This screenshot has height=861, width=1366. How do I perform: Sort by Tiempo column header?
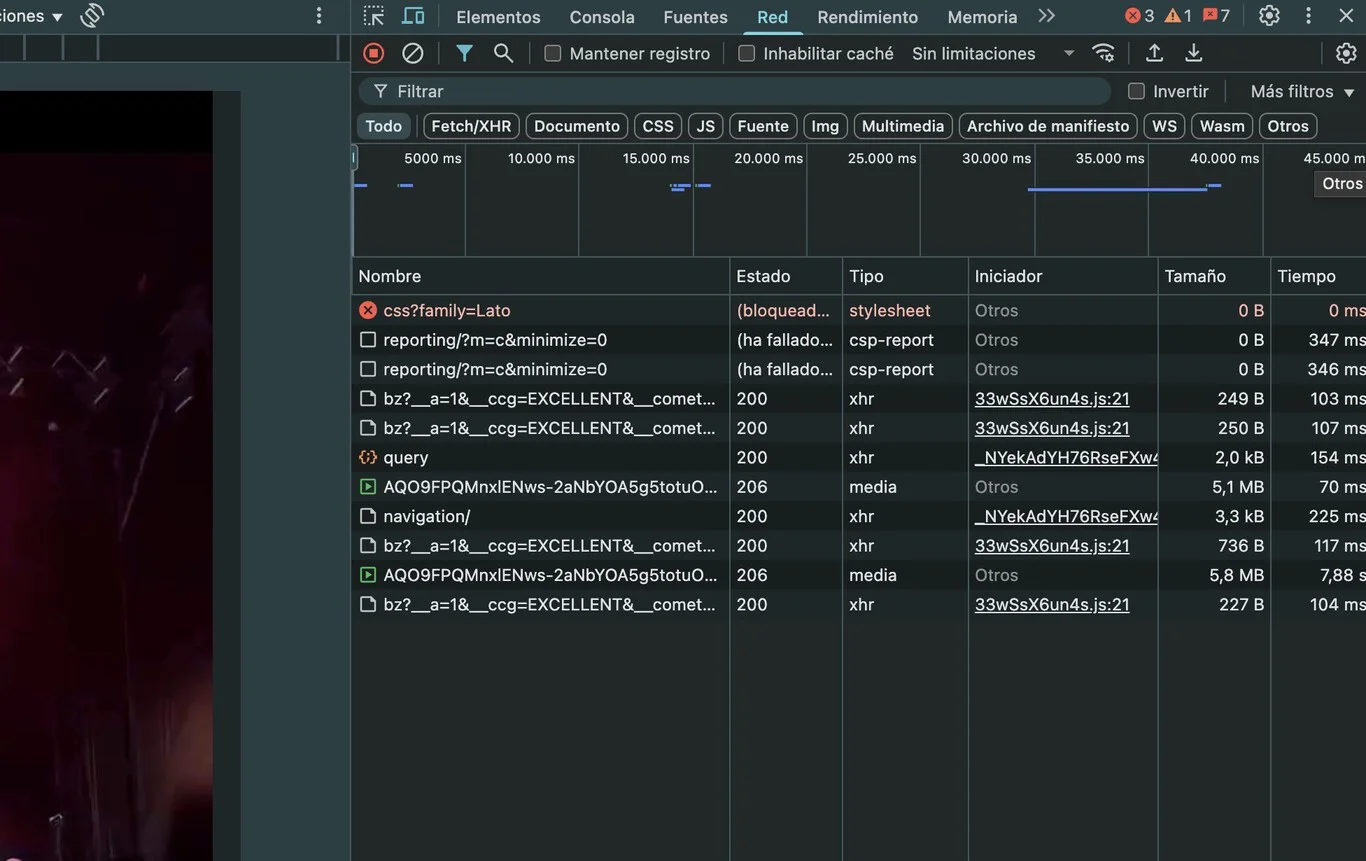point(1318,276)
